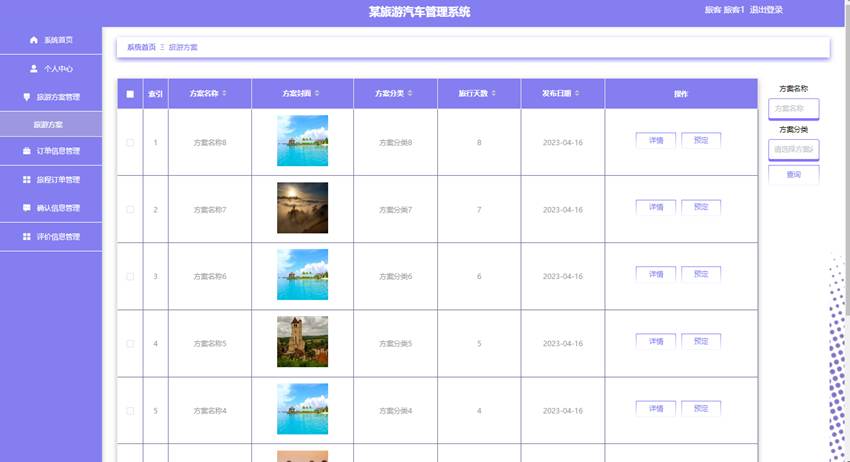Viewport: 850px width, 462px height.
Task: Click the 方案名称8 name cell
Action: 210,143
